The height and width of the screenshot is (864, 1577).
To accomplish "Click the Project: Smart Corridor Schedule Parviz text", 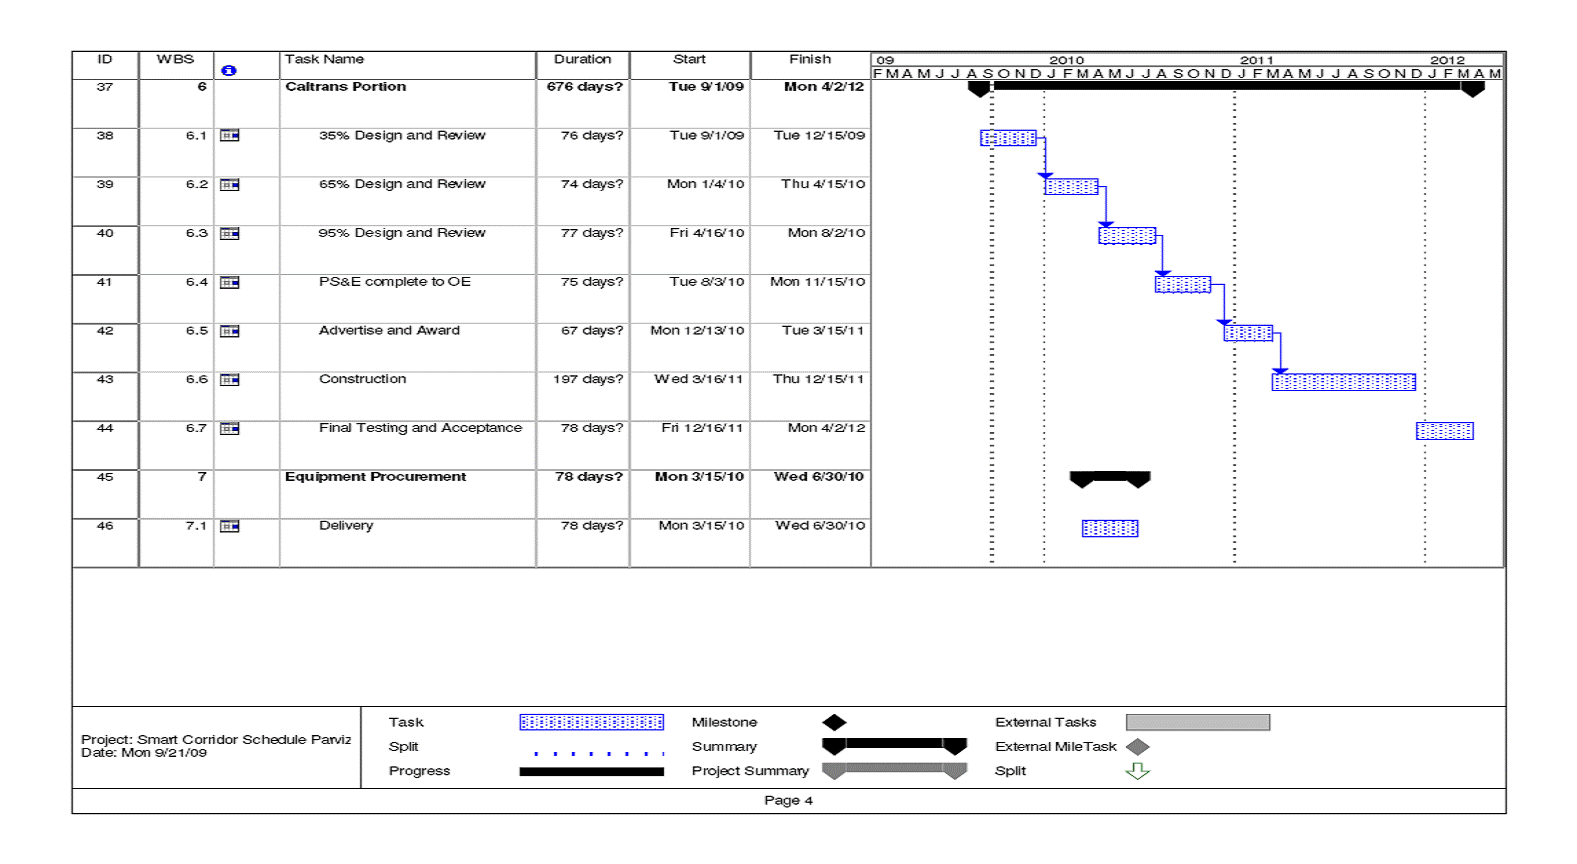I will click(216, 740).
